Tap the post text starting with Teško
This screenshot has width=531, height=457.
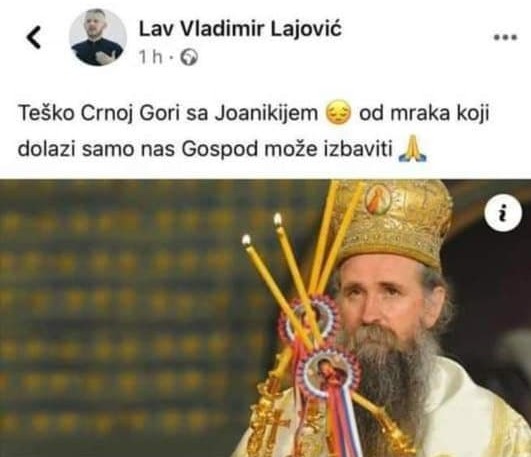(x=254, y=131)
